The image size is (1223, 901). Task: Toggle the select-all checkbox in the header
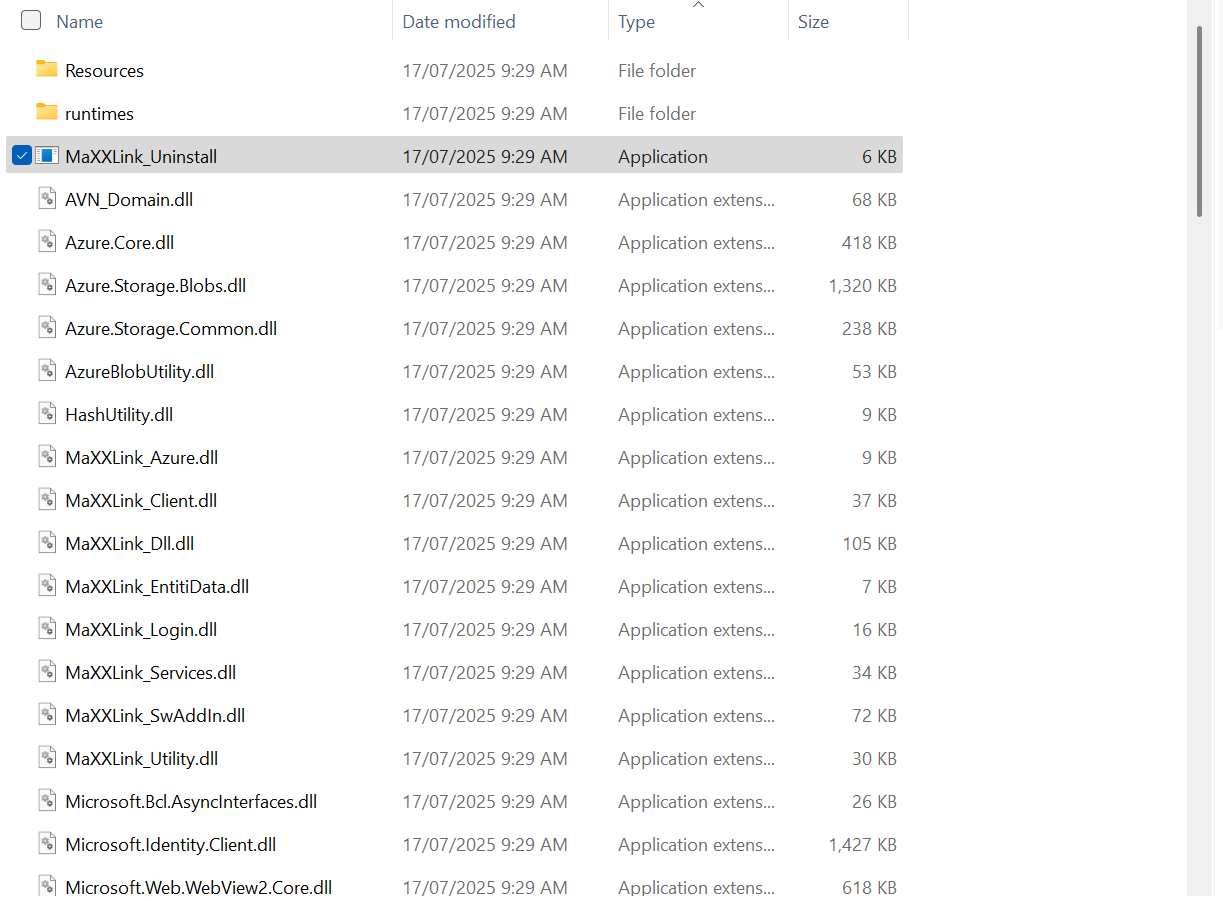31,20
